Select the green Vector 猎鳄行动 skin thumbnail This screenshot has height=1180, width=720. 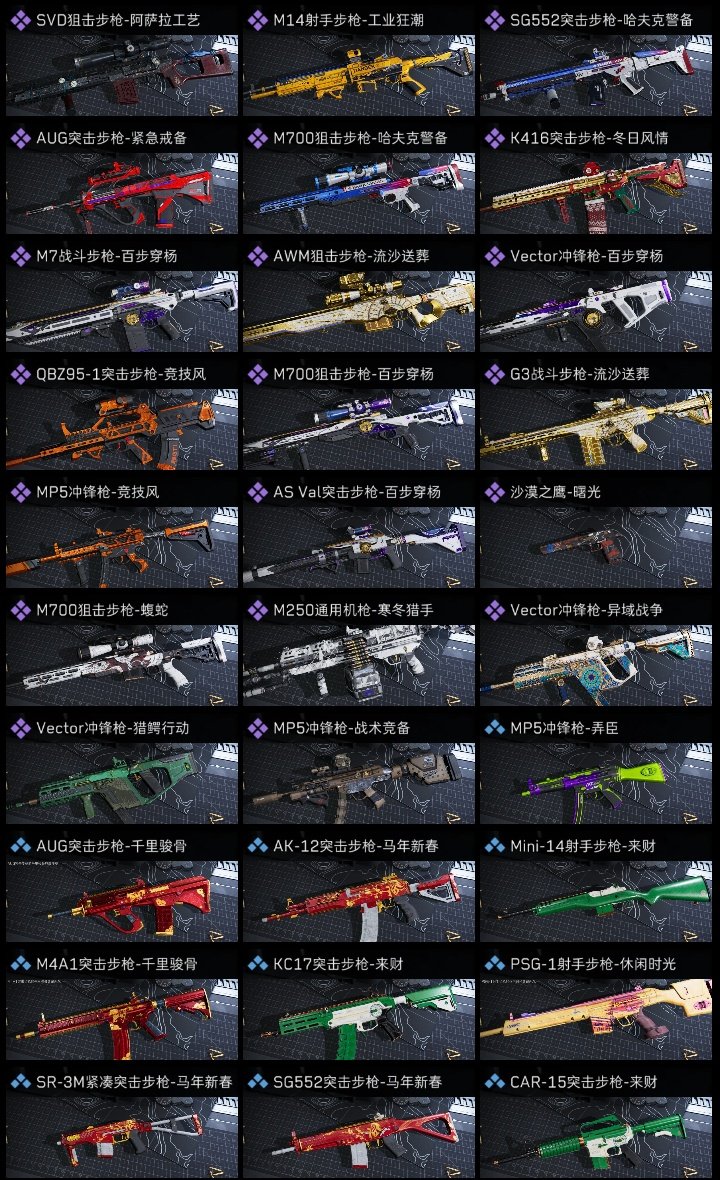tap(122, 783)
